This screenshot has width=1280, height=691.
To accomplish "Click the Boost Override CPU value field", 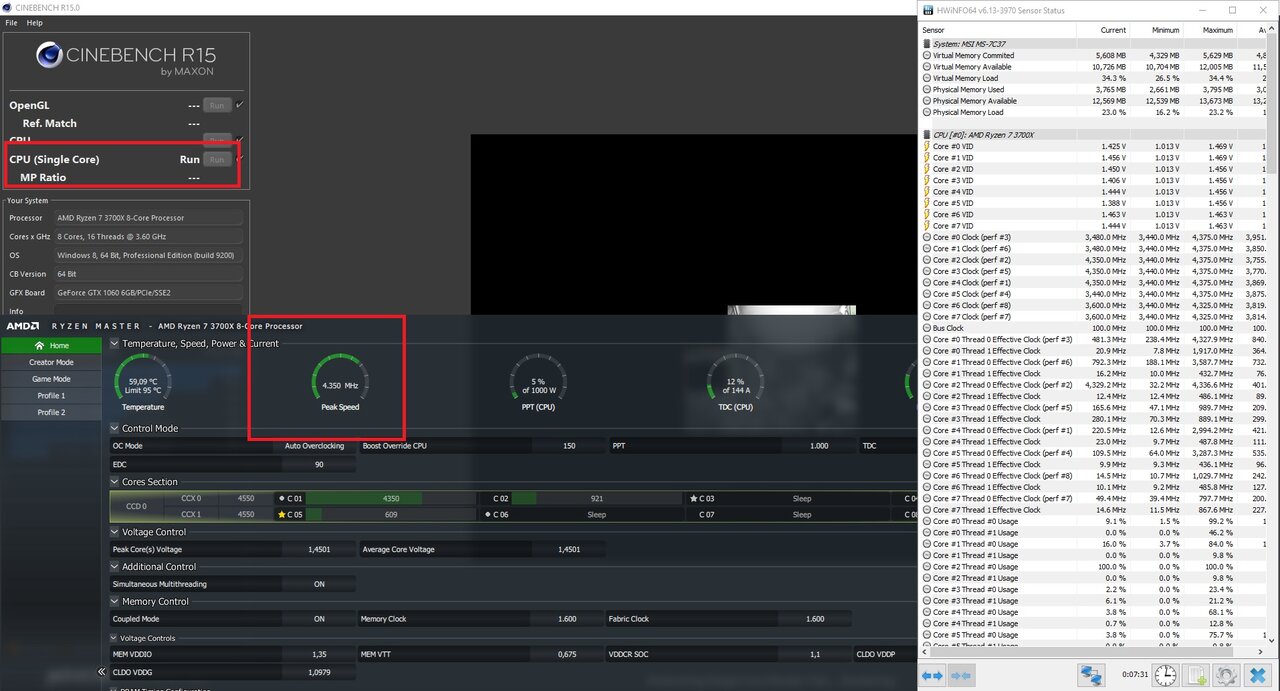I will [x=567, y=446].
